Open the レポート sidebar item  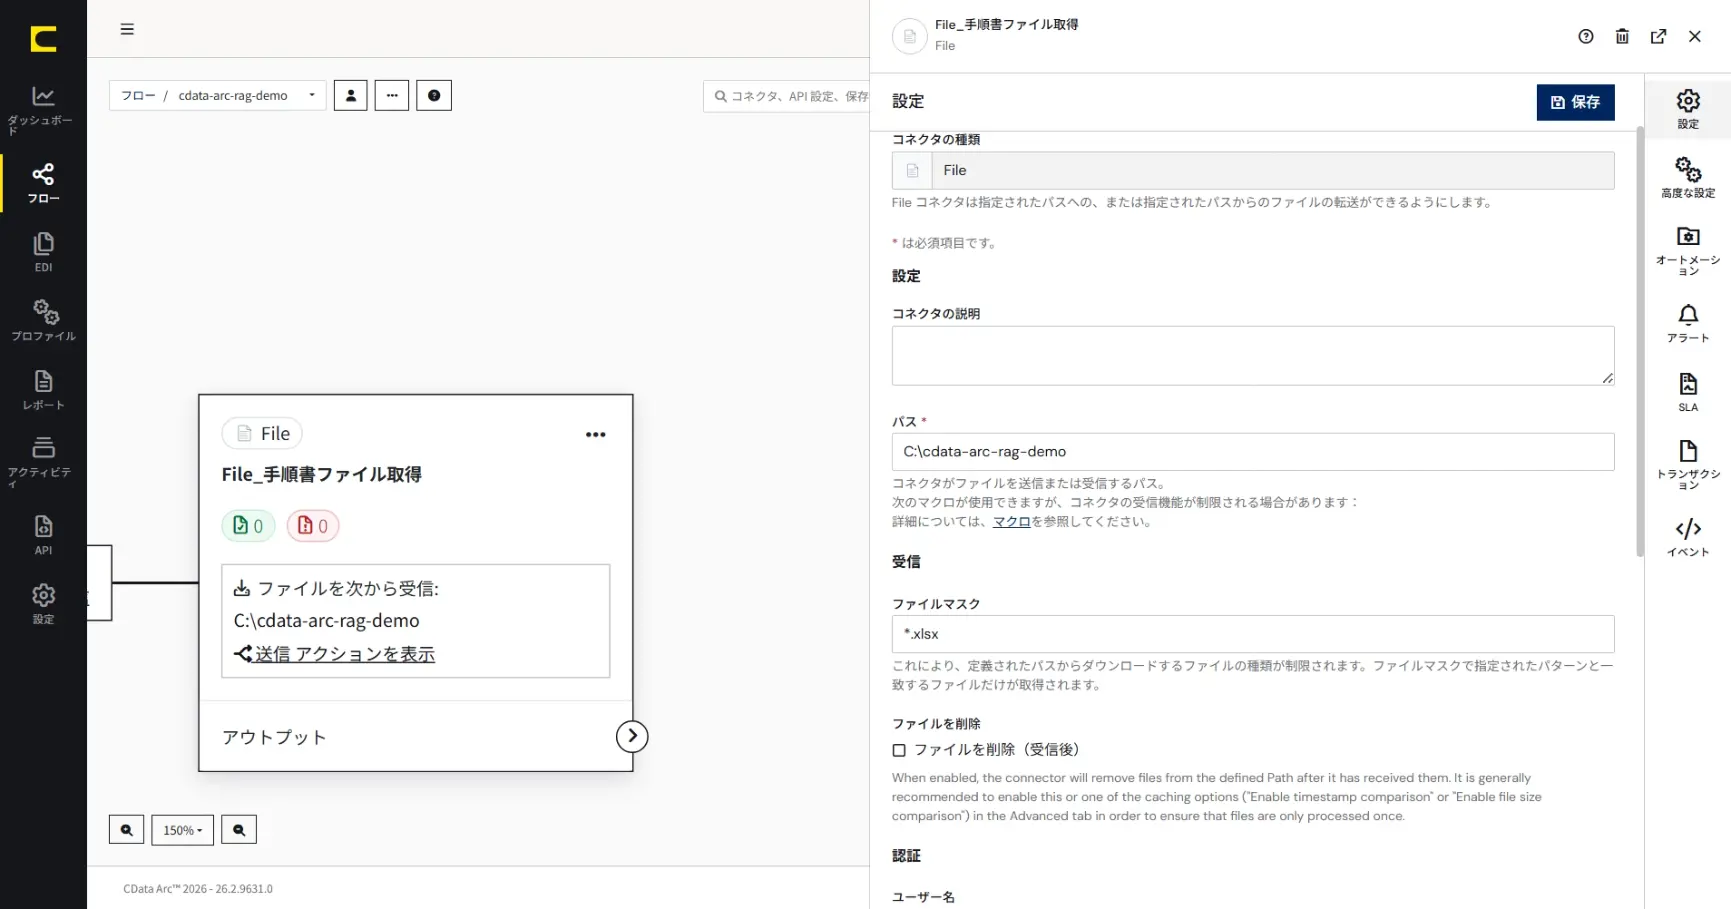43,389
